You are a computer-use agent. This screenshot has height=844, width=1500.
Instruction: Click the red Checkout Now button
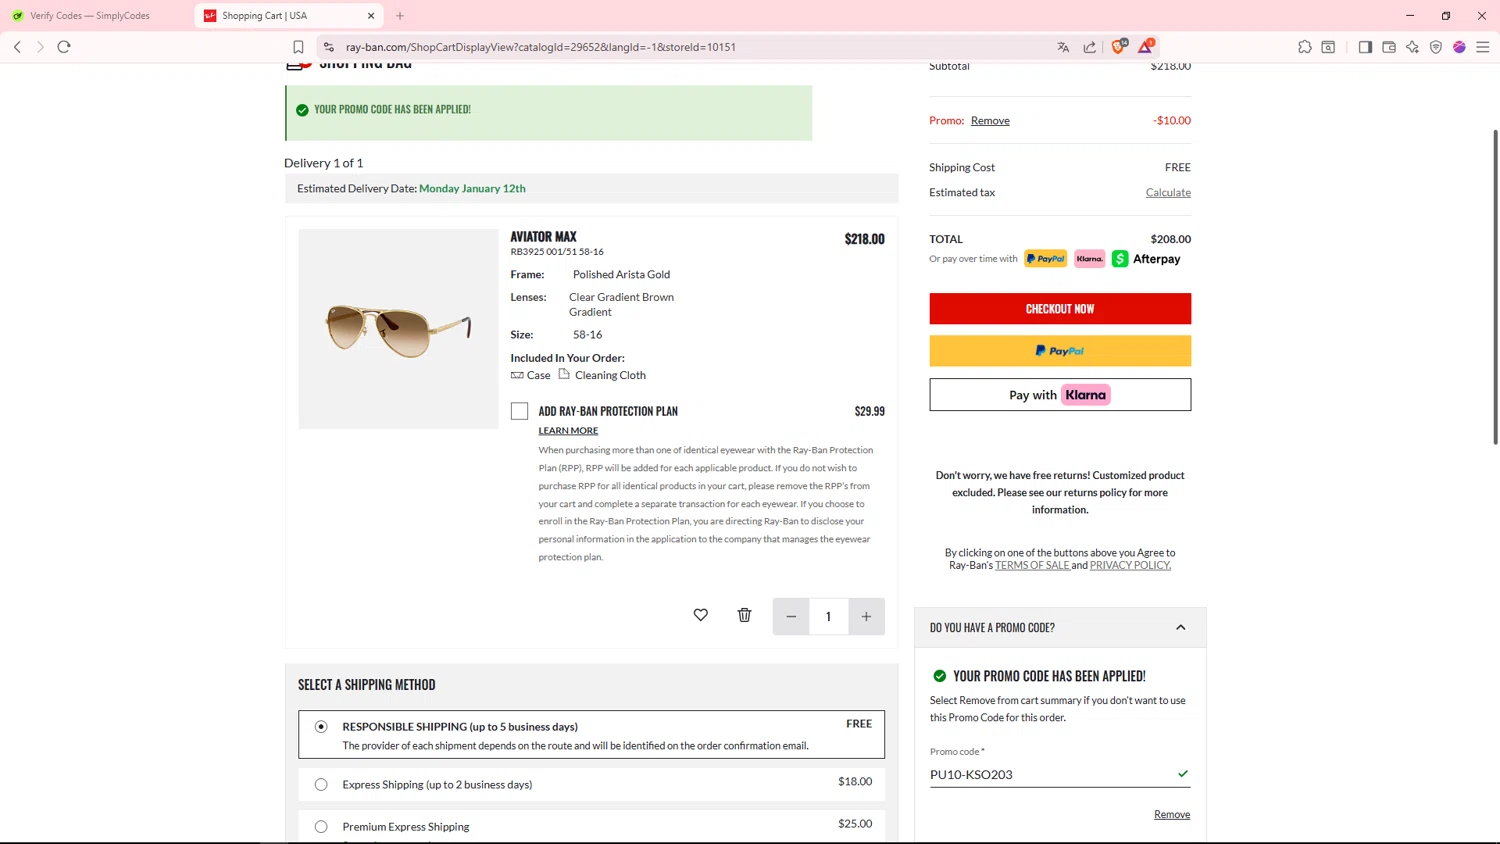pyautogui.click(x=1060, y=309)
